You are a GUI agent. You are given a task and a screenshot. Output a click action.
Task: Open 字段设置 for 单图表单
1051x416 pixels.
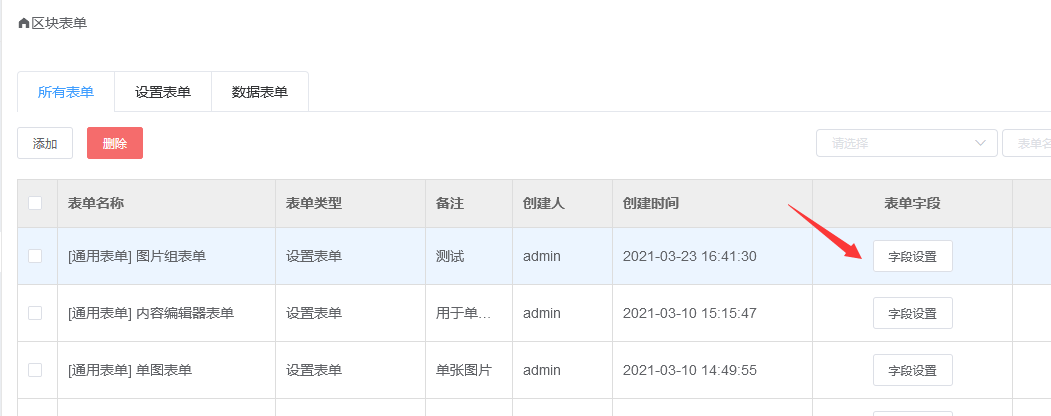(912, 370)
